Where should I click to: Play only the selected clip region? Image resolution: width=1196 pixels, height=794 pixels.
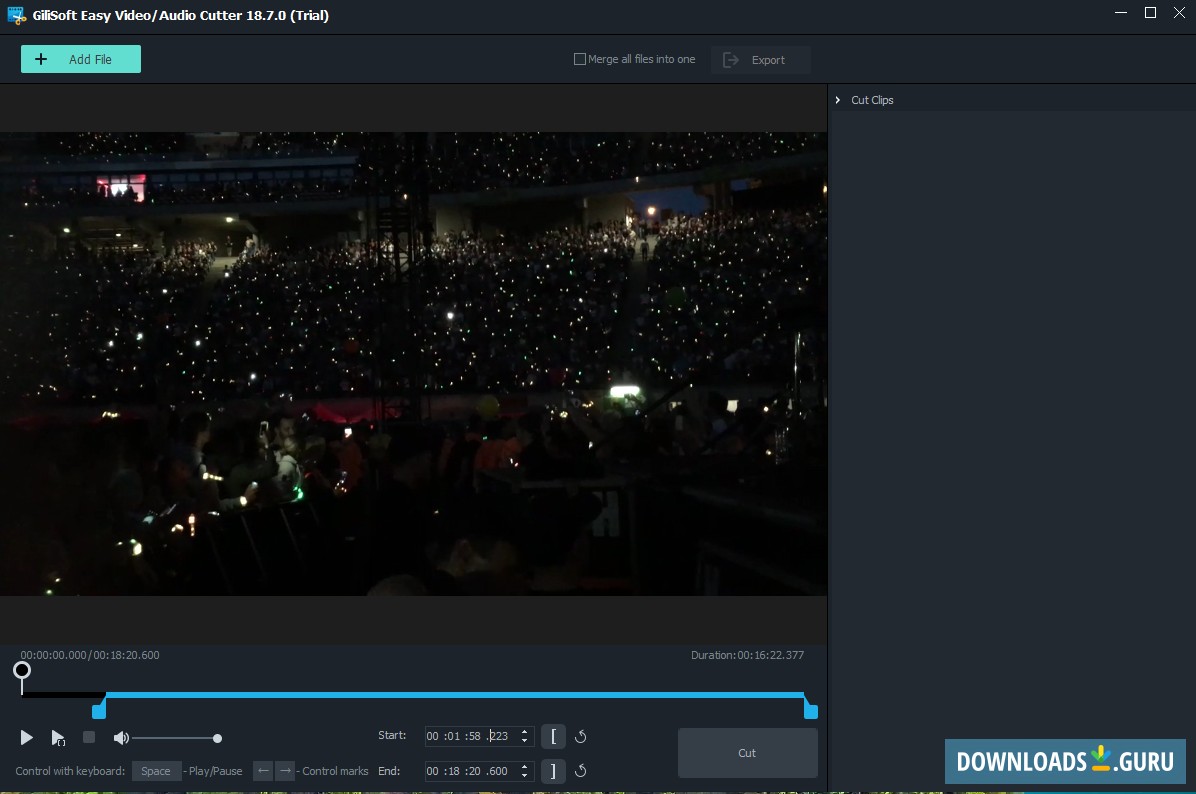point(57,737)
